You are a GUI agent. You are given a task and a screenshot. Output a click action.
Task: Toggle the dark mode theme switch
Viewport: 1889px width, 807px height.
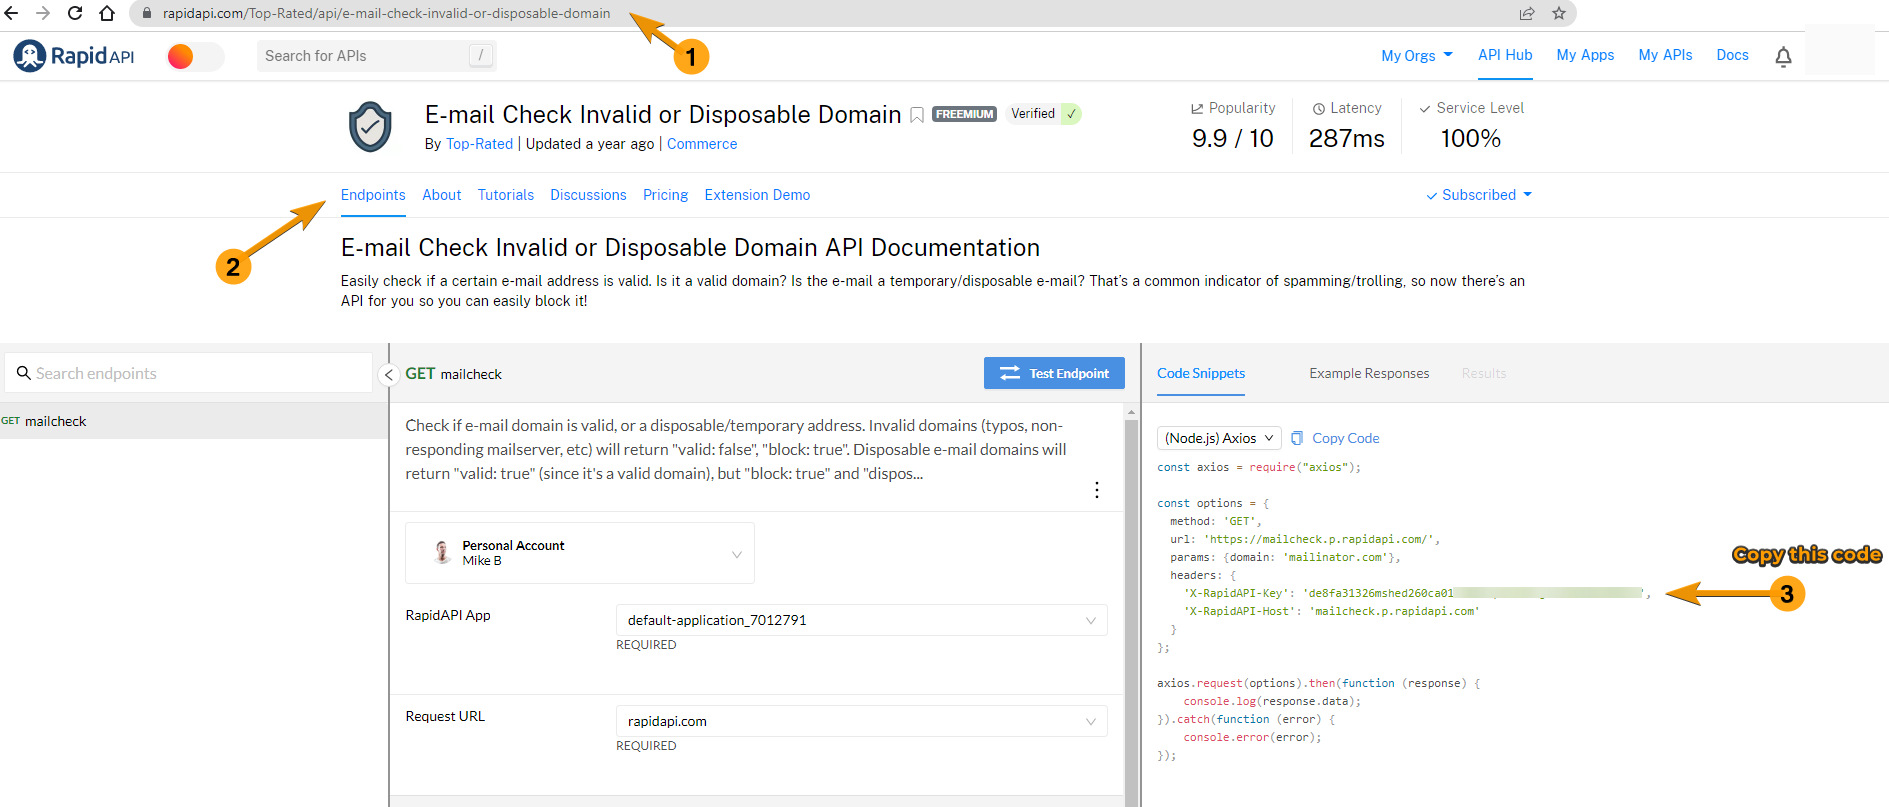point(195,56)
